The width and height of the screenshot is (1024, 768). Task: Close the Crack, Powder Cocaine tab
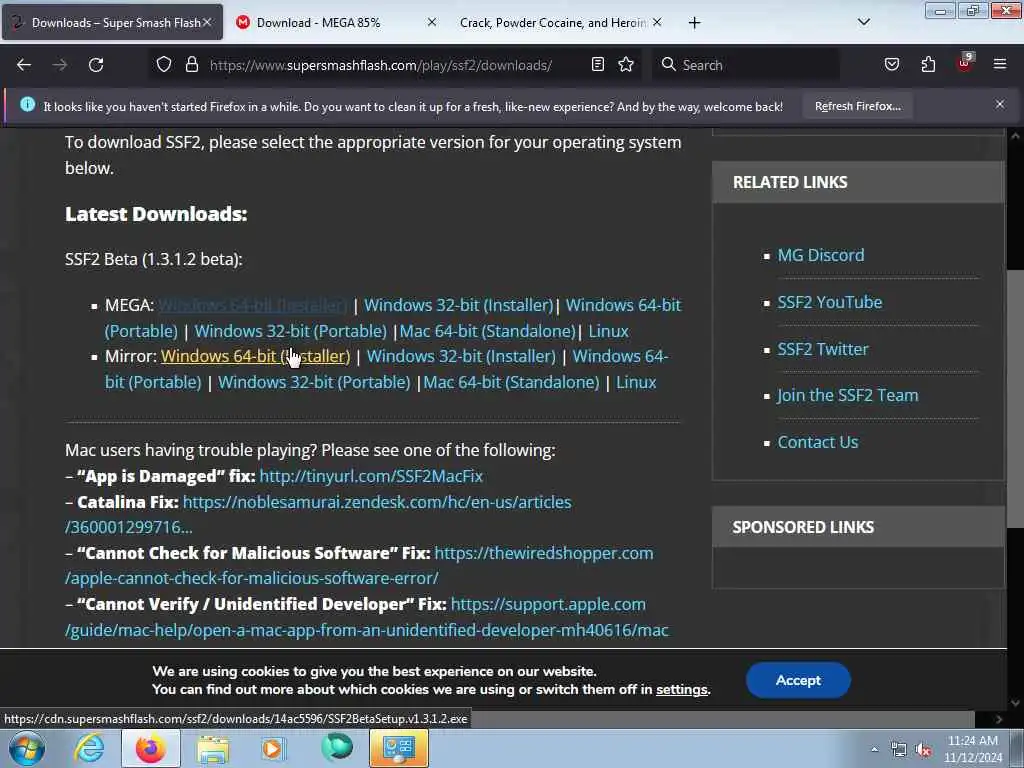657,22
